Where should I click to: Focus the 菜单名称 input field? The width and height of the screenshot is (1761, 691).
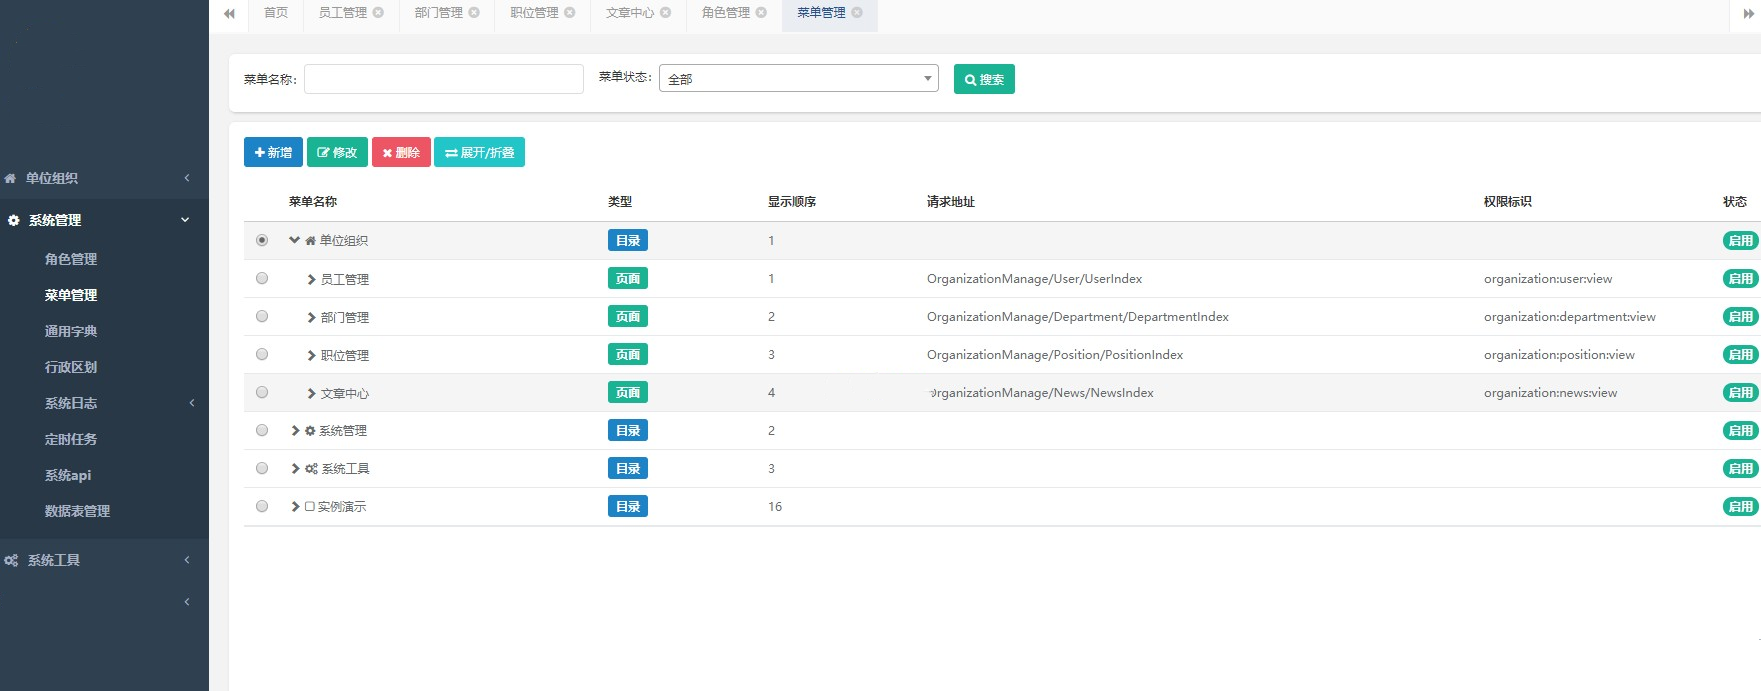(443, 79)
